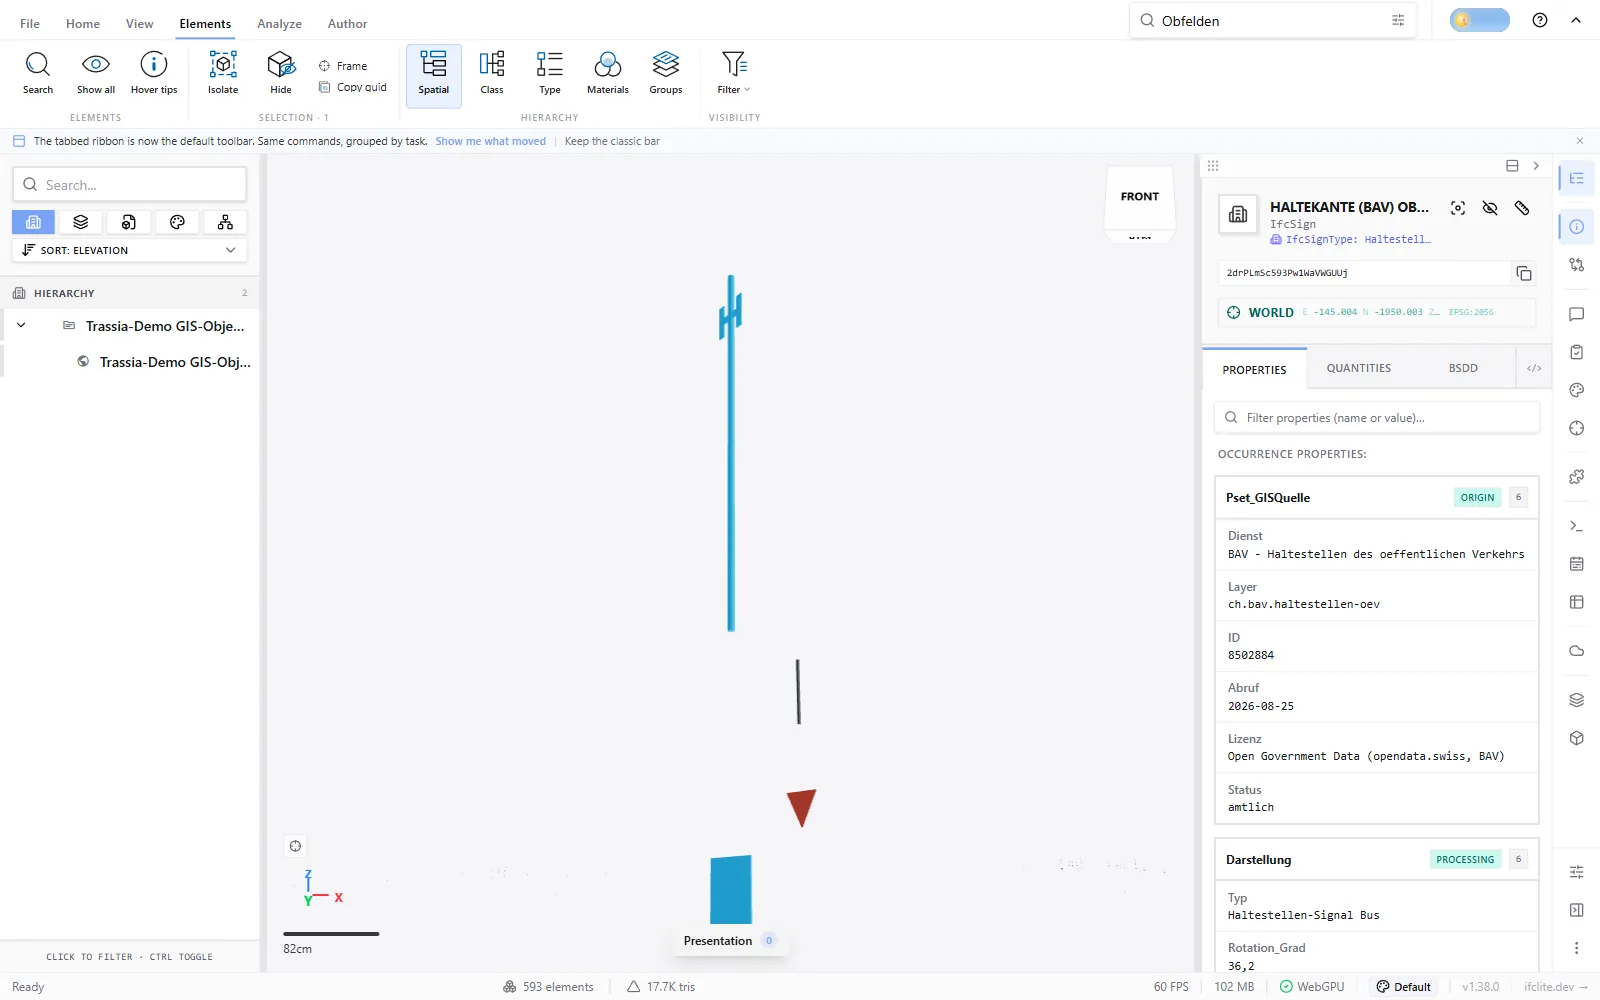Switch hierarchy to Groups view
Image resolution: width=1600 pixels, height=1000 pixels.
click(x=666, y=74)
